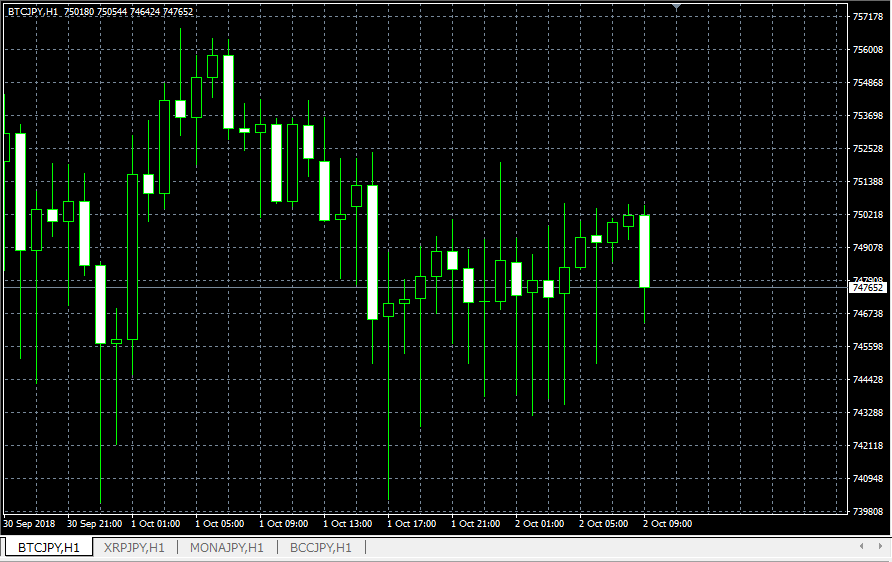Click the 1 Oct 13:00 time label

348,523
